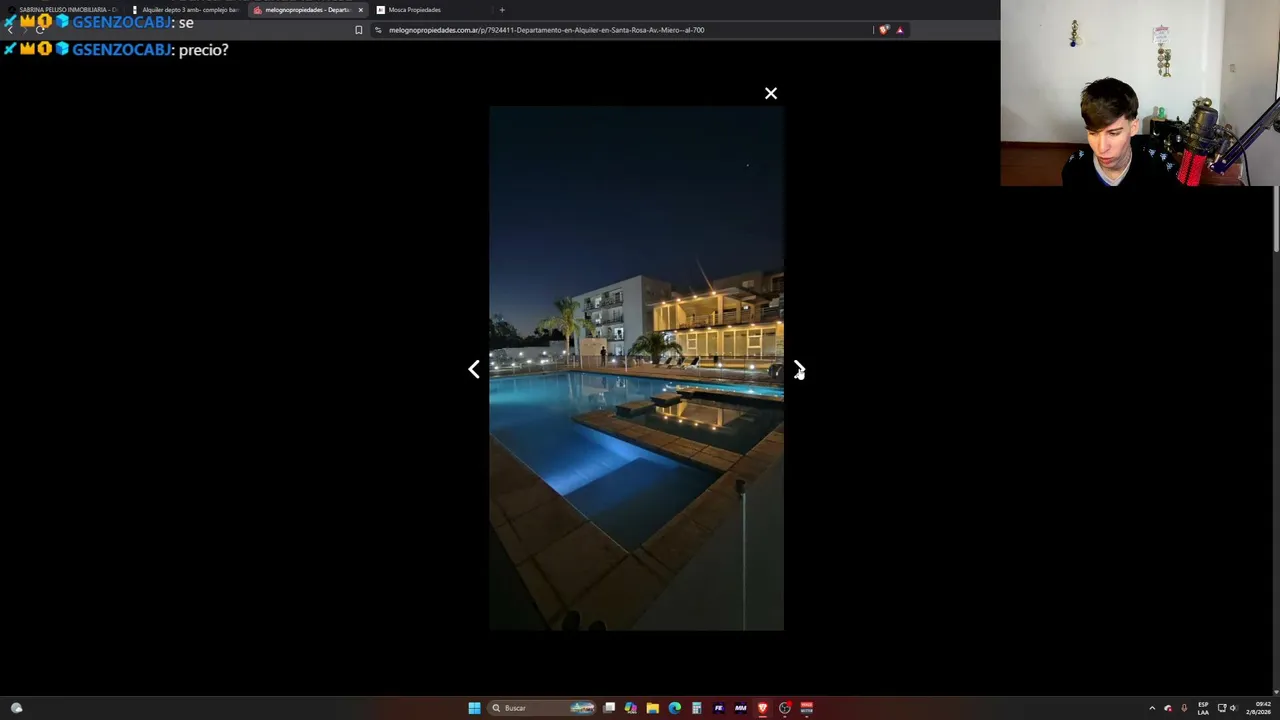Open OBS Studio from the taskbar
1280x720 pixels.
click(784, 708)
